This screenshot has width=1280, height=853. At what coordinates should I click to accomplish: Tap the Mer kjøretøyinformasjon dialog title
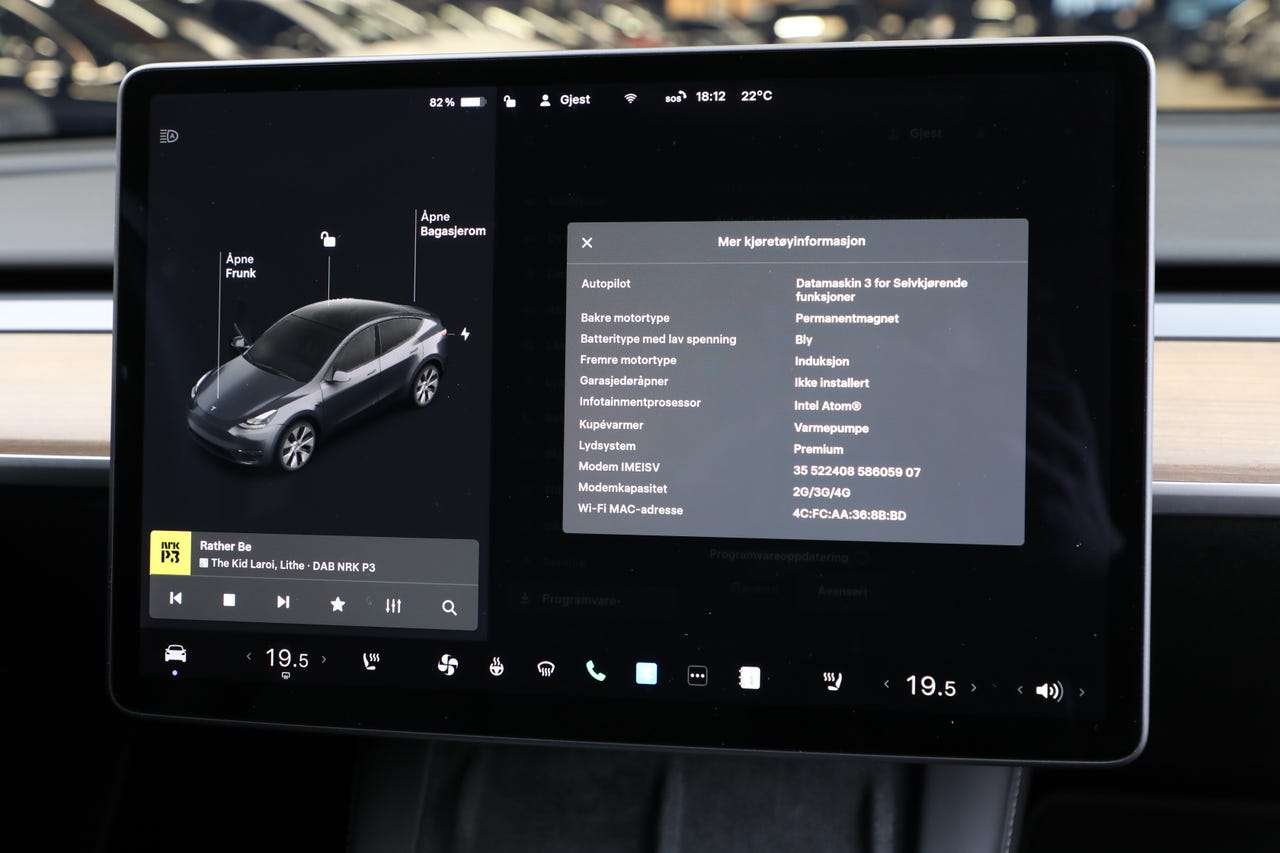click(792, 241)
